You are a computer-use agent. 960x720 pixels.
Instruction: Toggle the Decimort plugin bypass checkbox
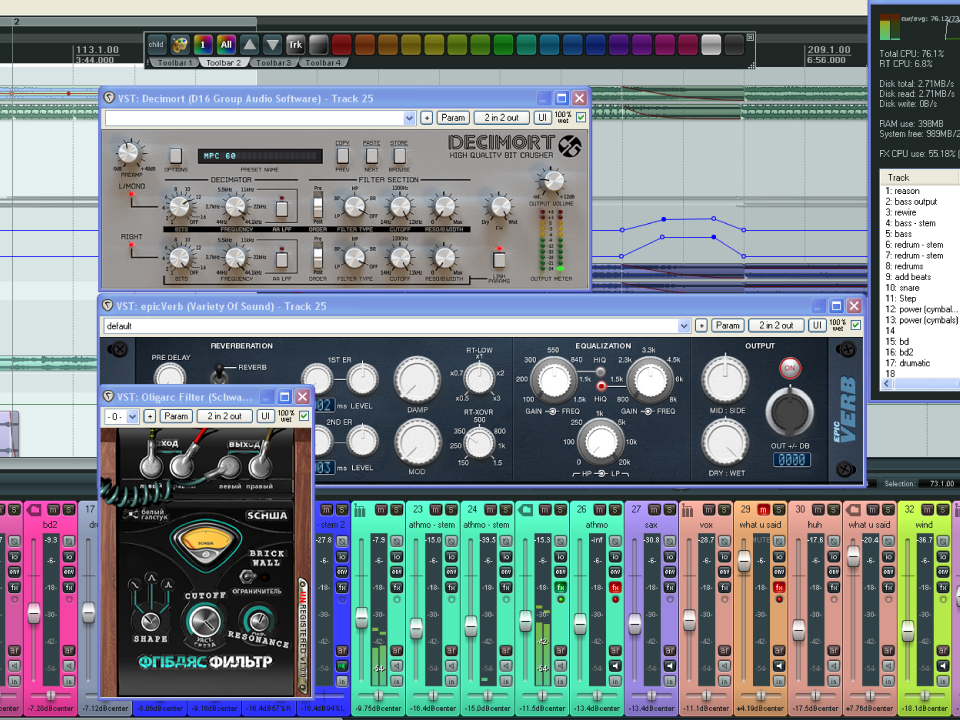pos(581,117)
